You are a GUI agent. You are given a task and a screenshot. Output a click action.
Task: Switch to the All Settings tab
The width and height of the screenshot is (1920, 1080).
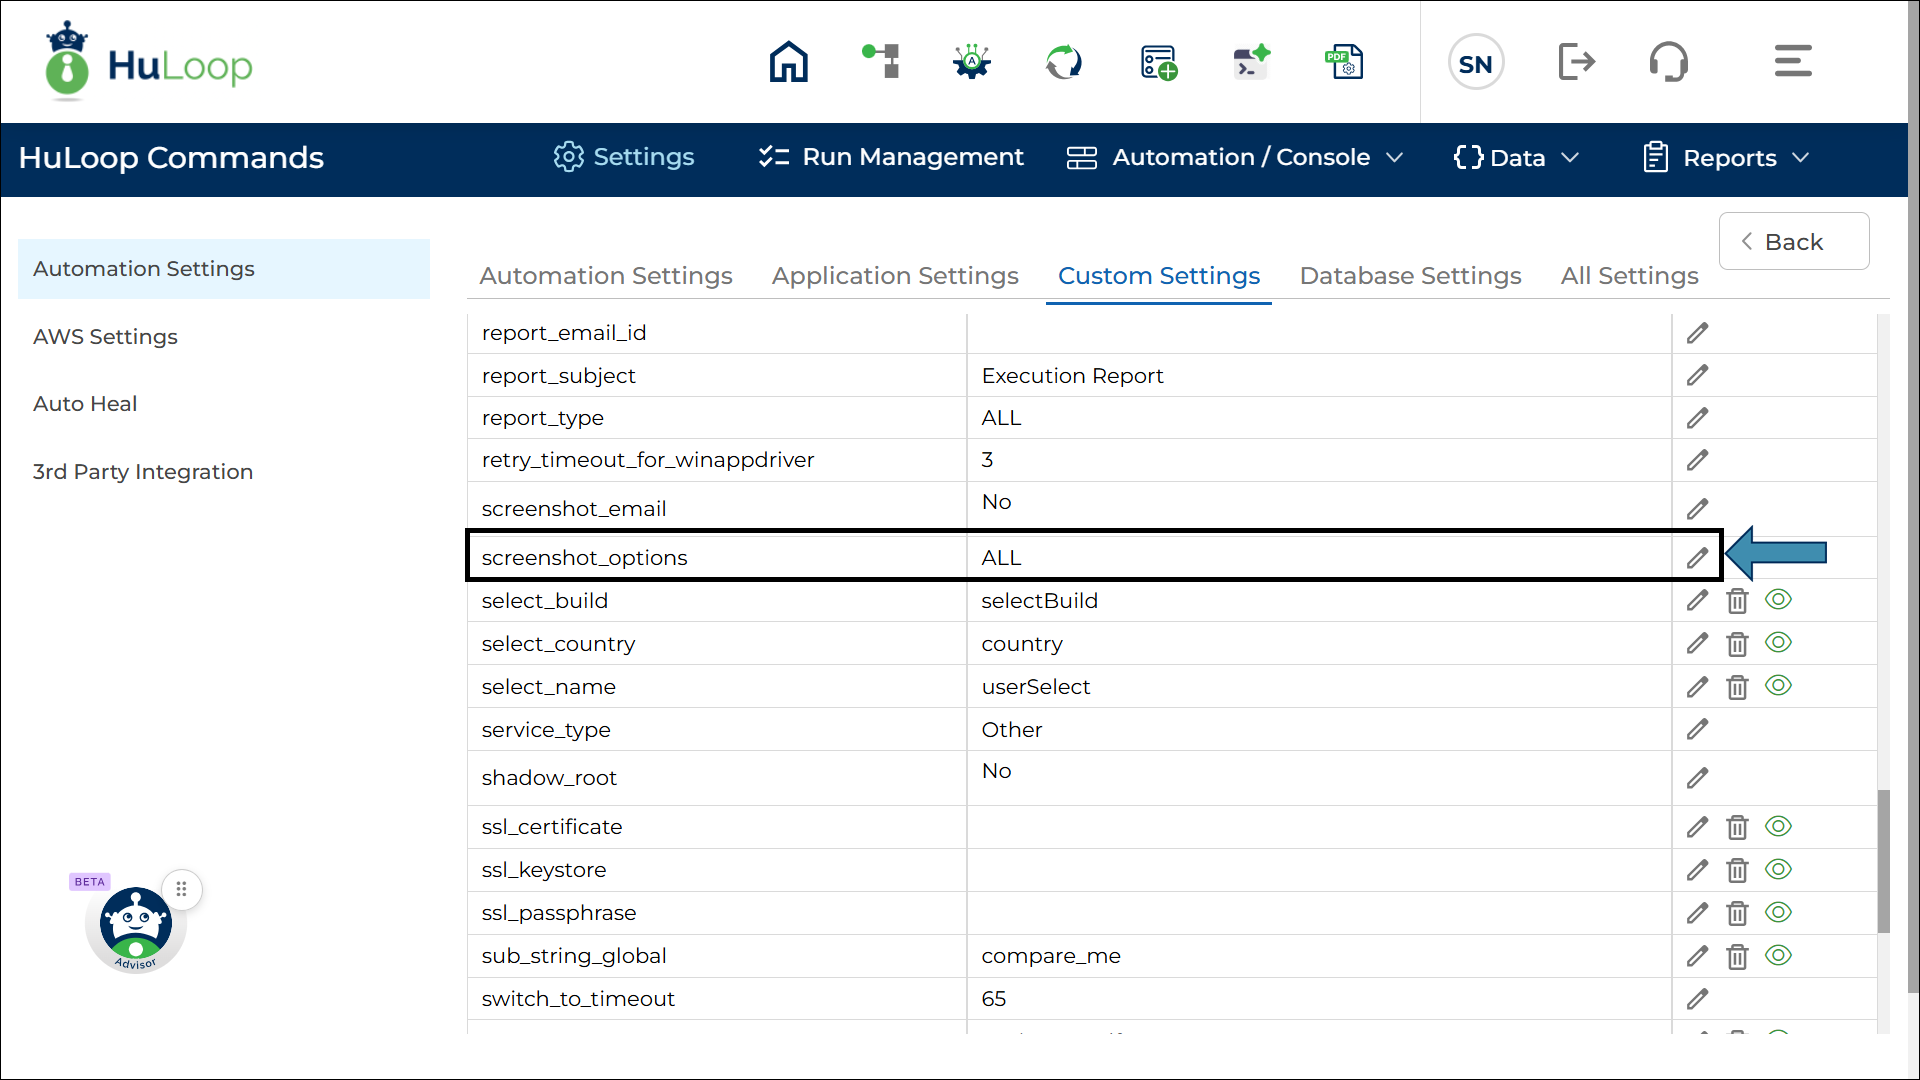click(x=1629, y=276)
